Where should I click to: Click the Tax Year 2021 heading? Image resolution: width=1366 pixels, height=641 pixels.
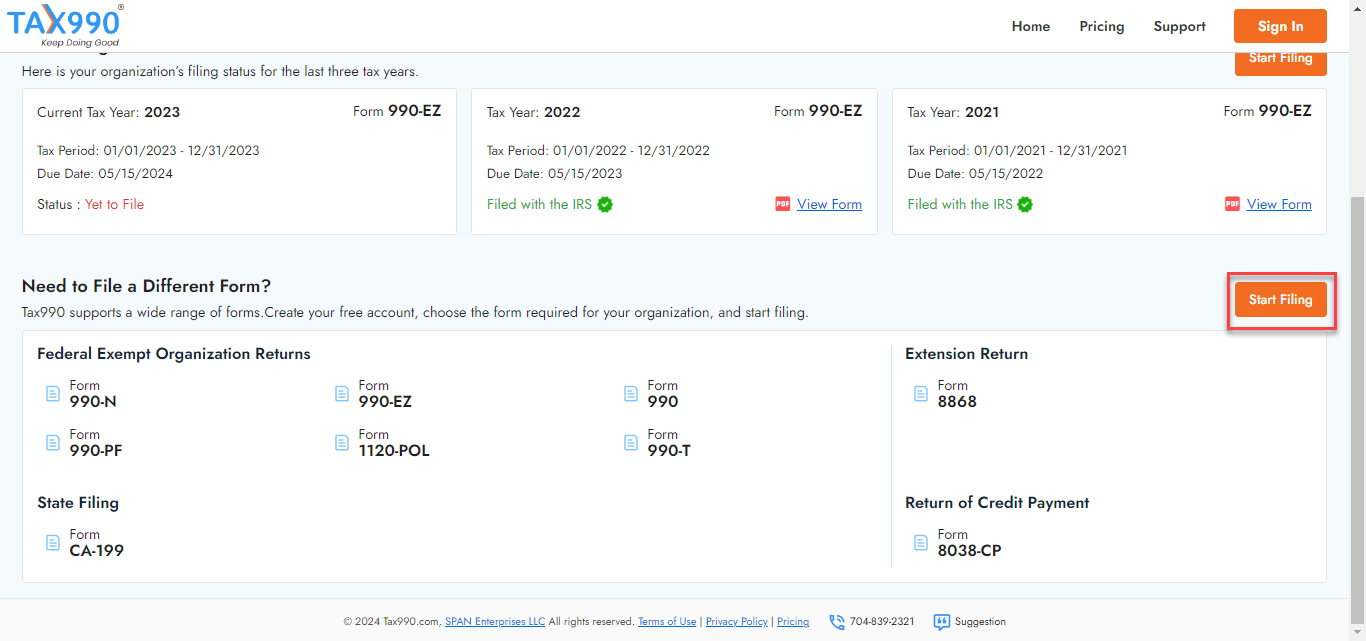(x=953, y=112)
